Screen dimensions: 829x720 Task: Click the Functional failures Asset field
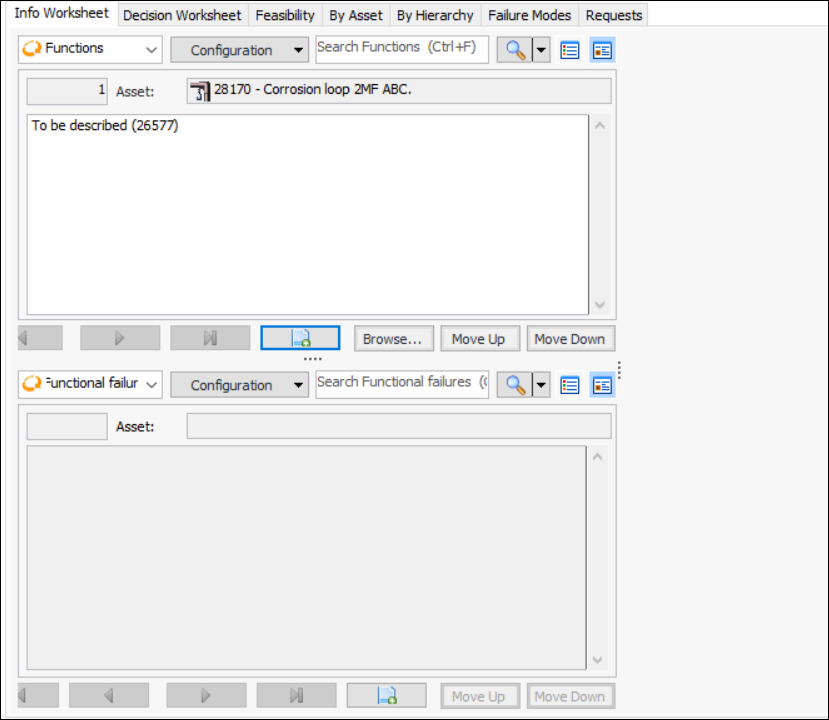[399, 426]
